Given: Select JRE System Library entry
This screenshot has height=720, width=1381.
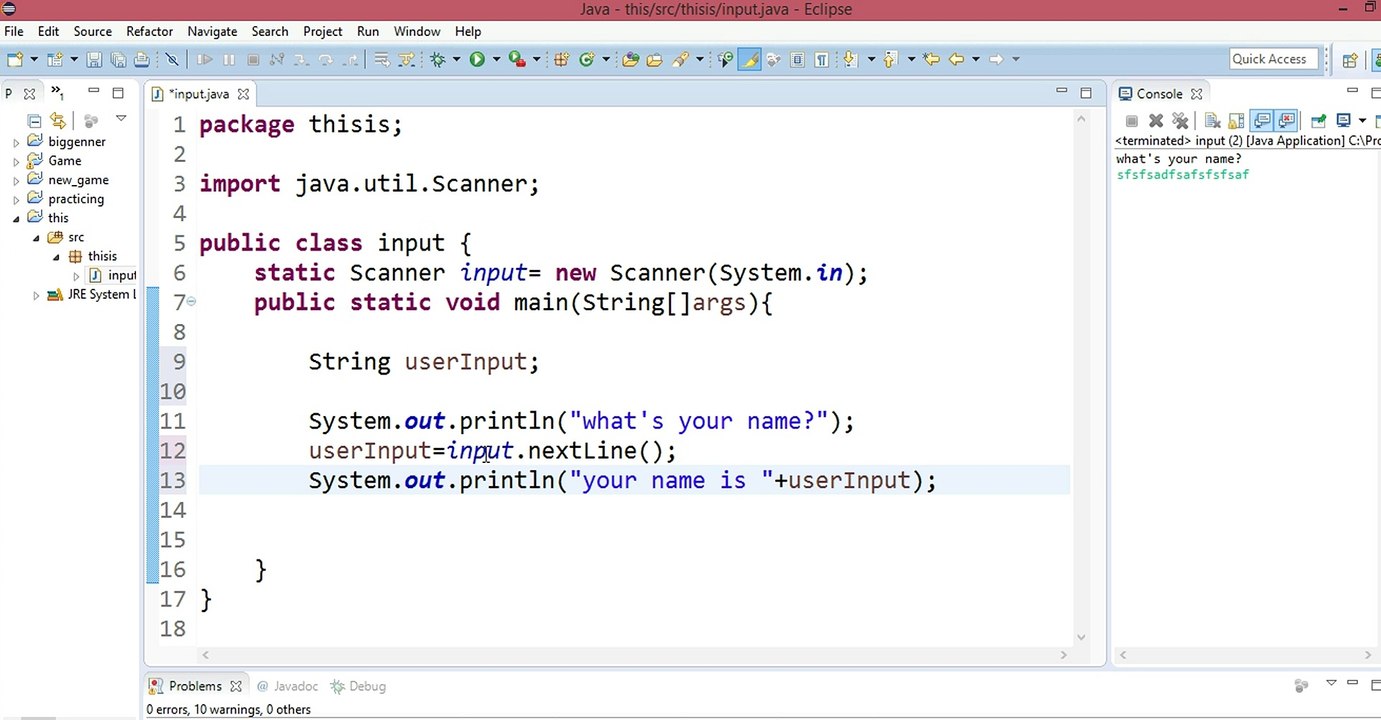Looking at the screenshot, I should (x=90, y=295).
